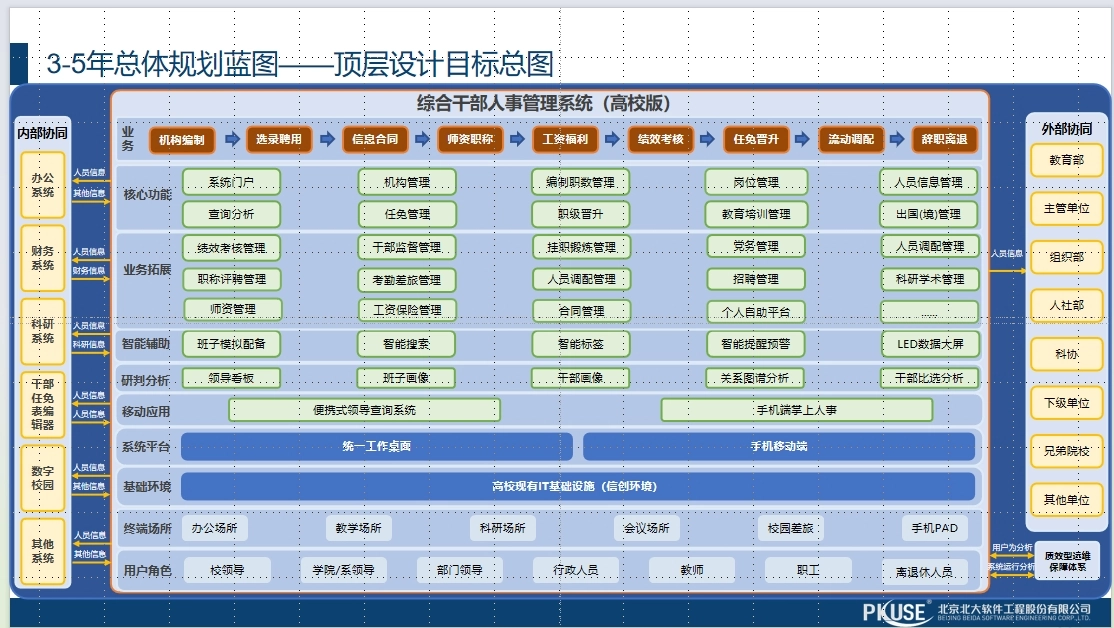The width and height of the screenshot is (1114, 628).
Task: Select the 党务管理 box
Action: (x=756, y=247)
